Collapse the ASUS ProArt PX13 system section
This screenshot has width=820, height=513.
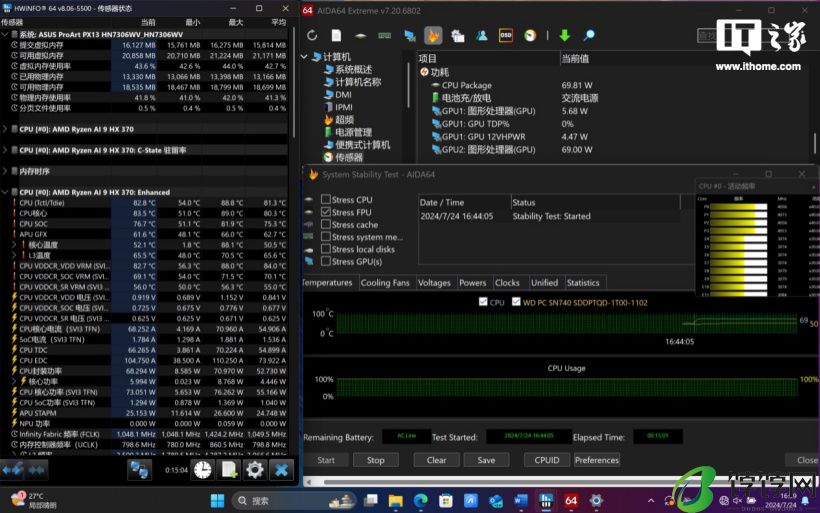(x=5, y=34)
